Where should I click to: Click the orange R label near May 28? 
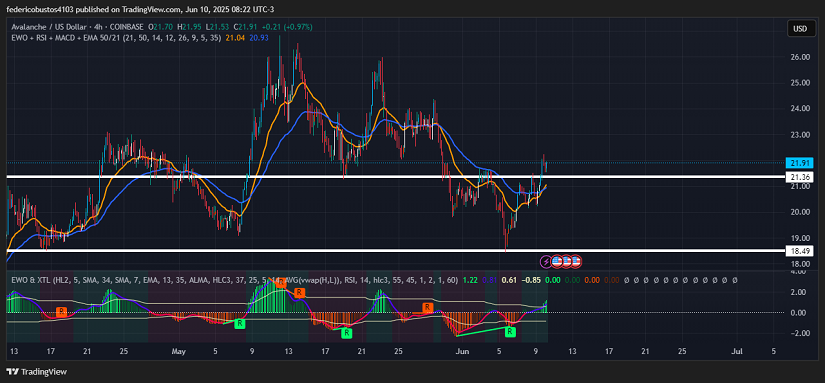coord(428,307)
